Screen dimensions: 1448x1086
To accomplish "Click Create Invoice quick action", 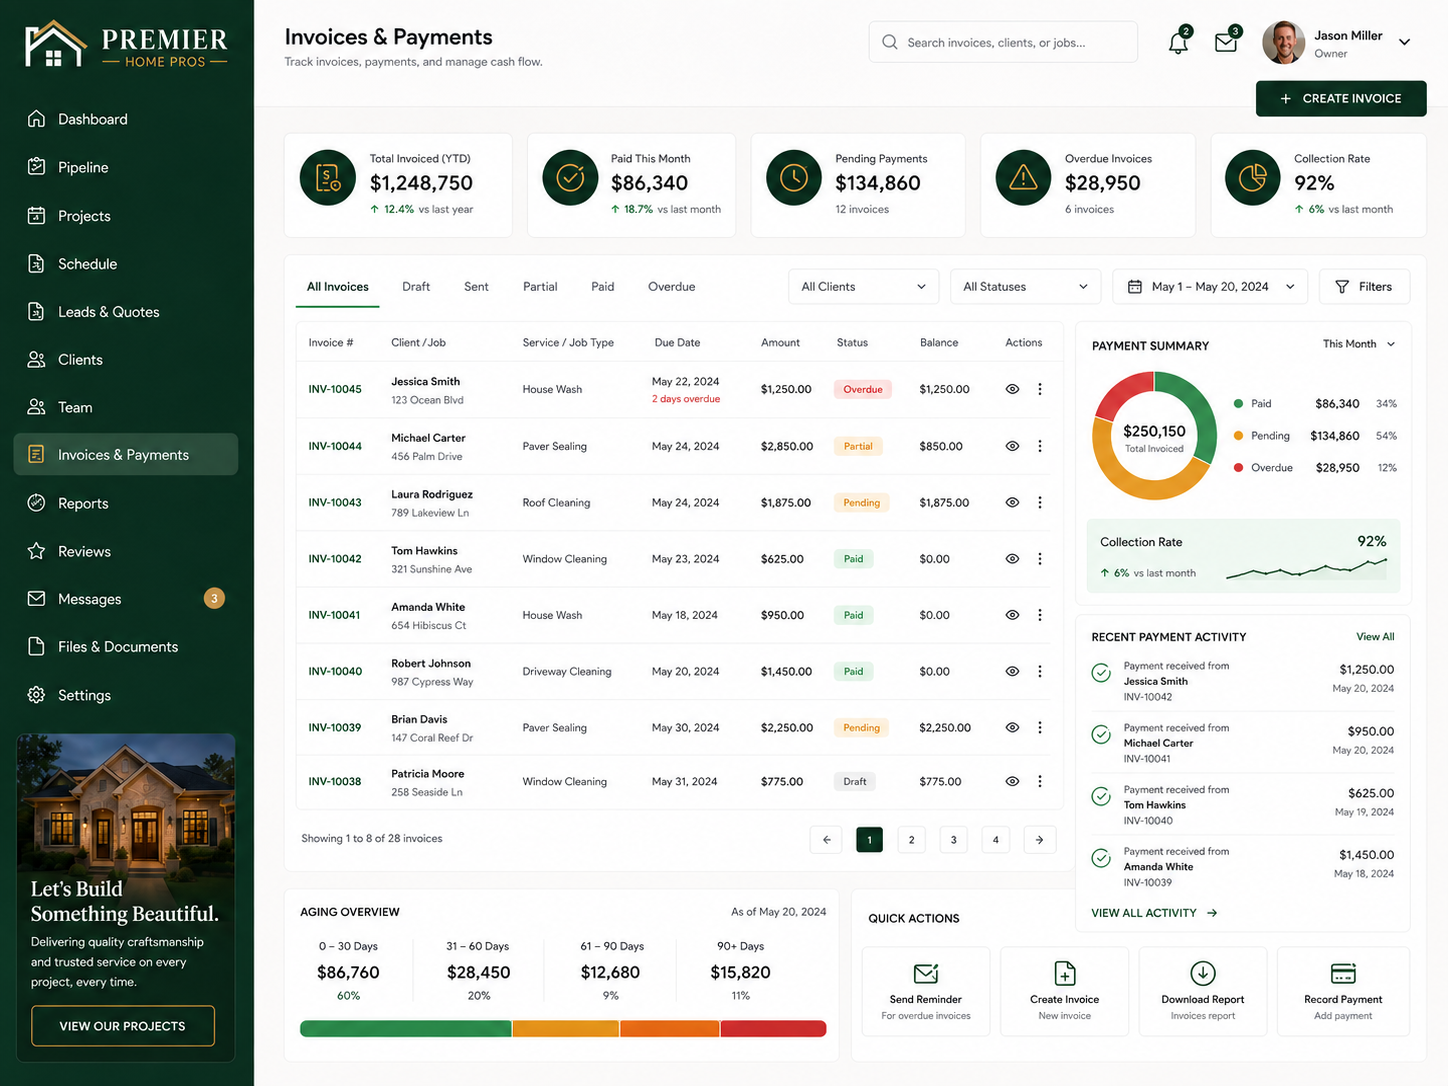I will pyautogui.click(x=1065, y=991).
